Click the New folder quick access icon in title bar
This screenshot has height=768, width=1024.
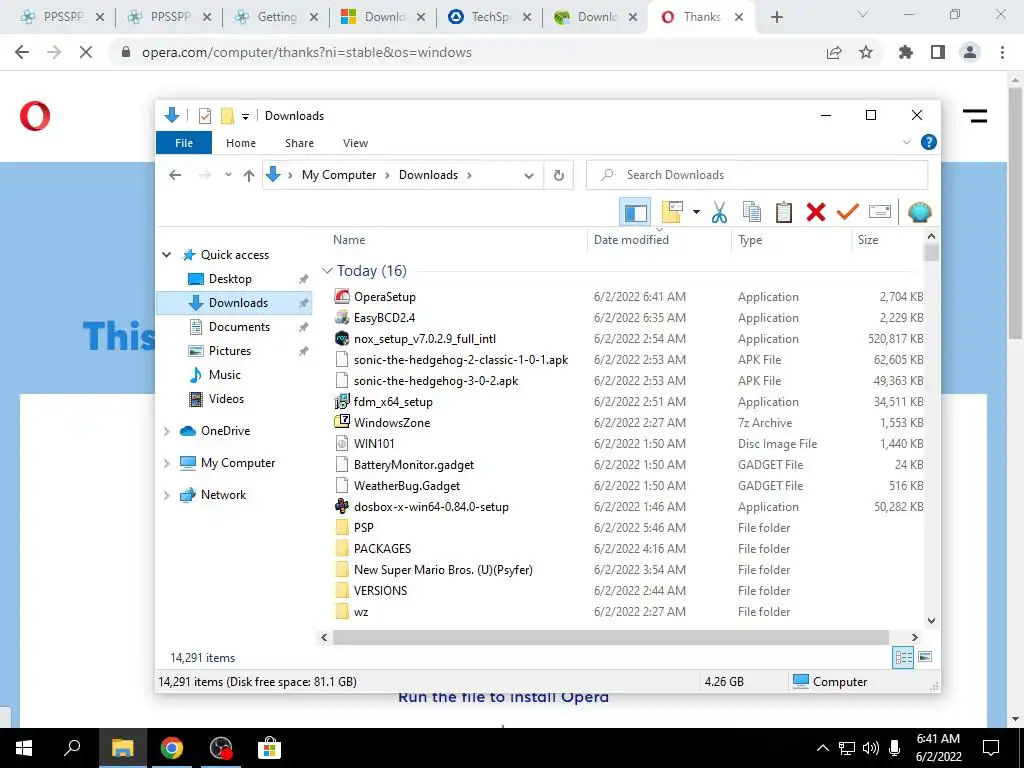227,116
